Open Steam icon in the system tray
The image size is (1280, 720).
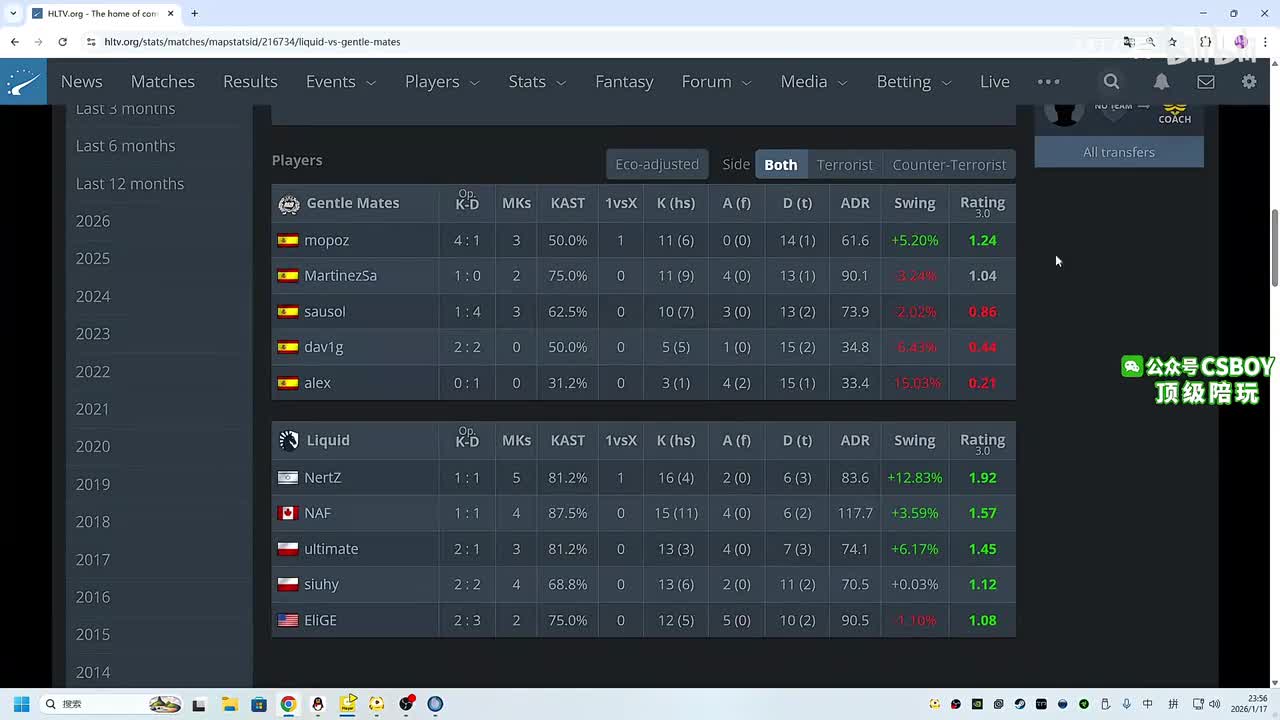click(1020, 704)
